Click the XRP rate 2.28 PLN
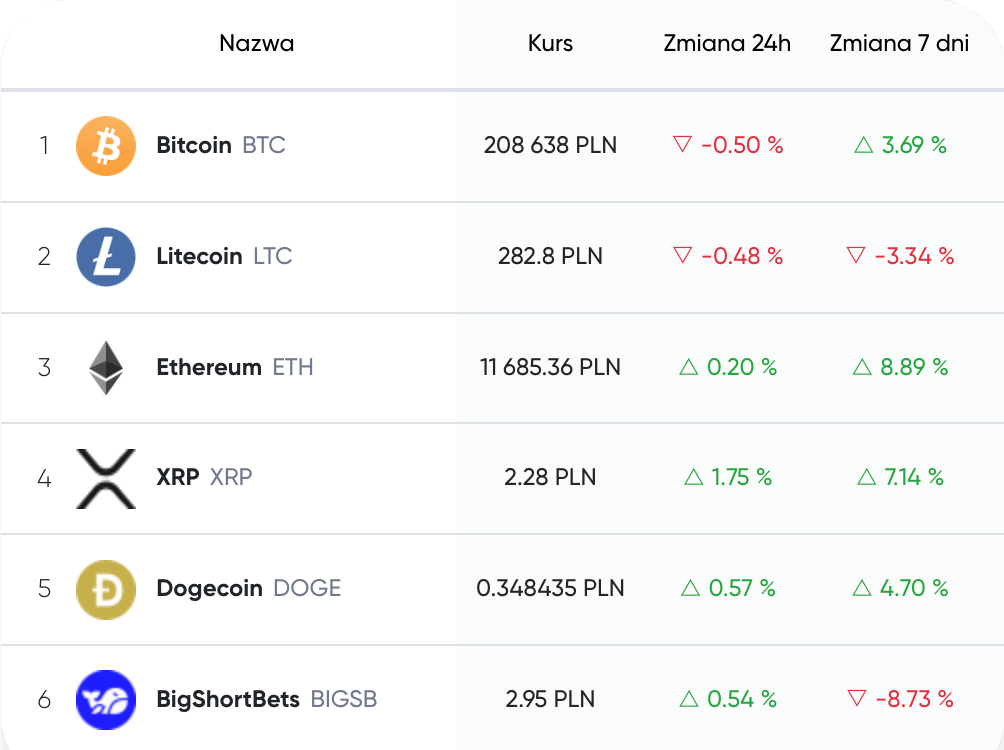 550,477
